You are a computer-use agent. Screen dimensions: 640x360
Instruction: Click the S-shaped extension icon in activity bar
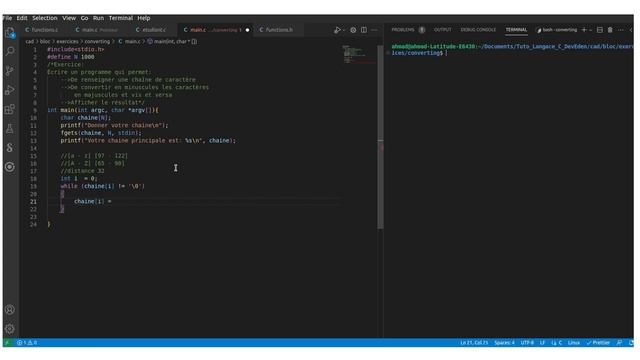[x=10, y=148]
